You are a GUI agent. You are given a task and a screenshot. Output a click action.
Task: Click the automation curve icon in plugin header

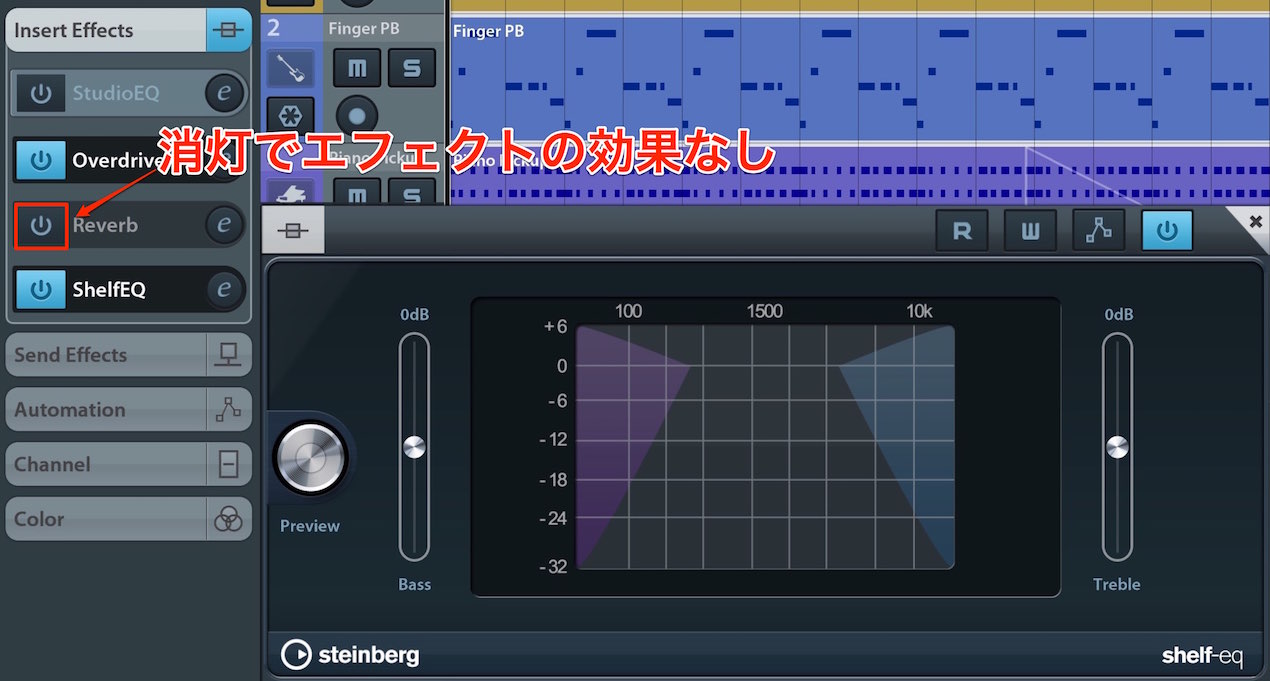[x=1099, y=231]
